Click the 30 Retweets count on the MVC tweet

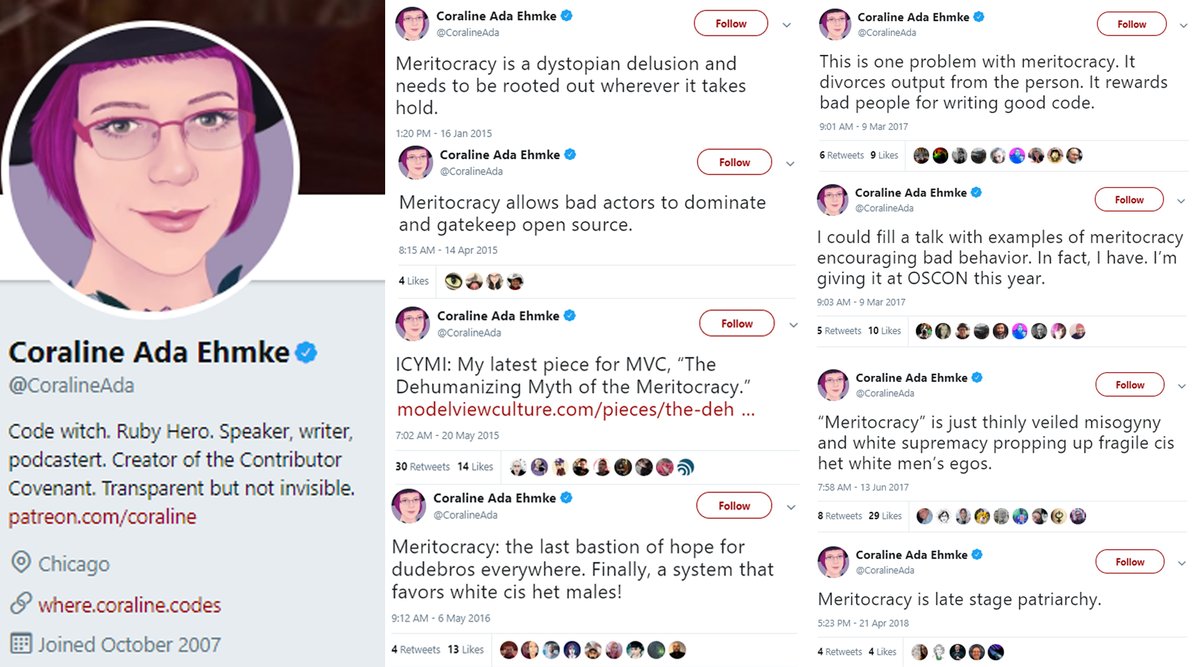click(x=422, y=466)
